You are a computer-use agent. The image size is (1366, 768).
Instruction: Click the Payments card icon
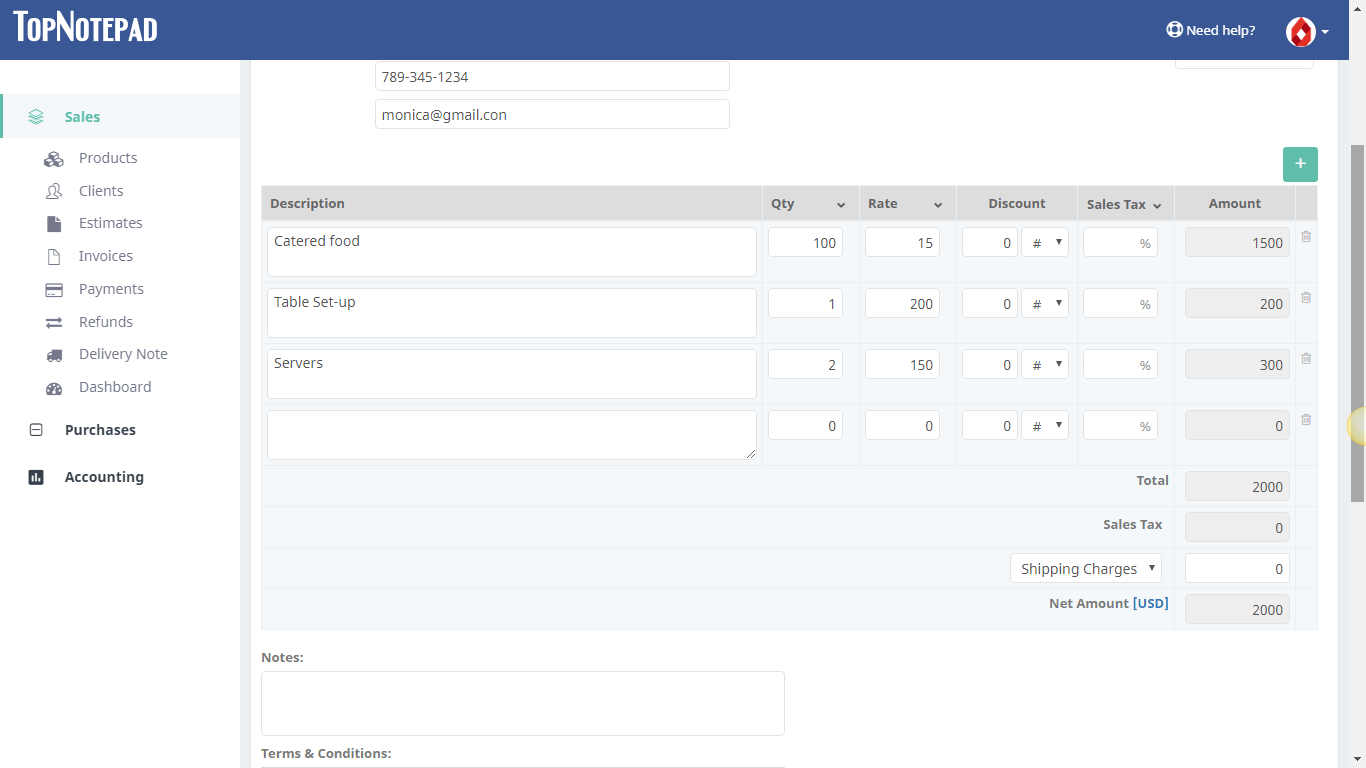(54, 290)
